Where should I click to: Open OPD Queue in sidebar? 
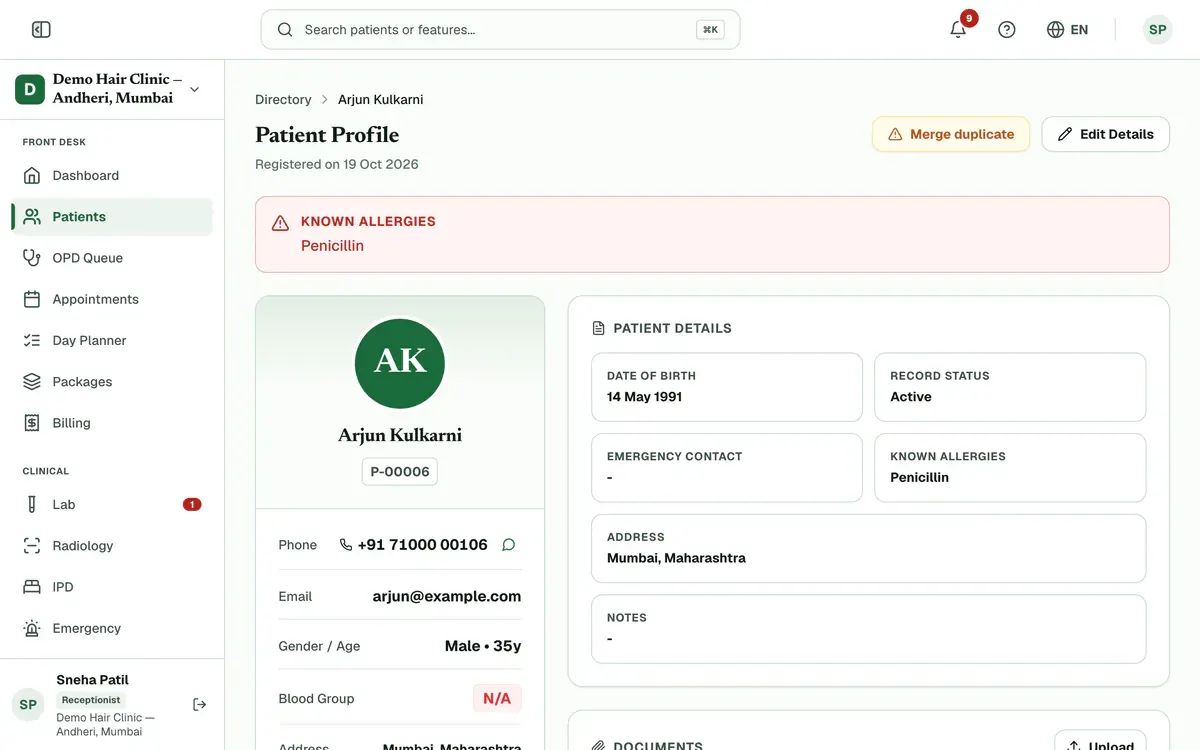(112, 258)
